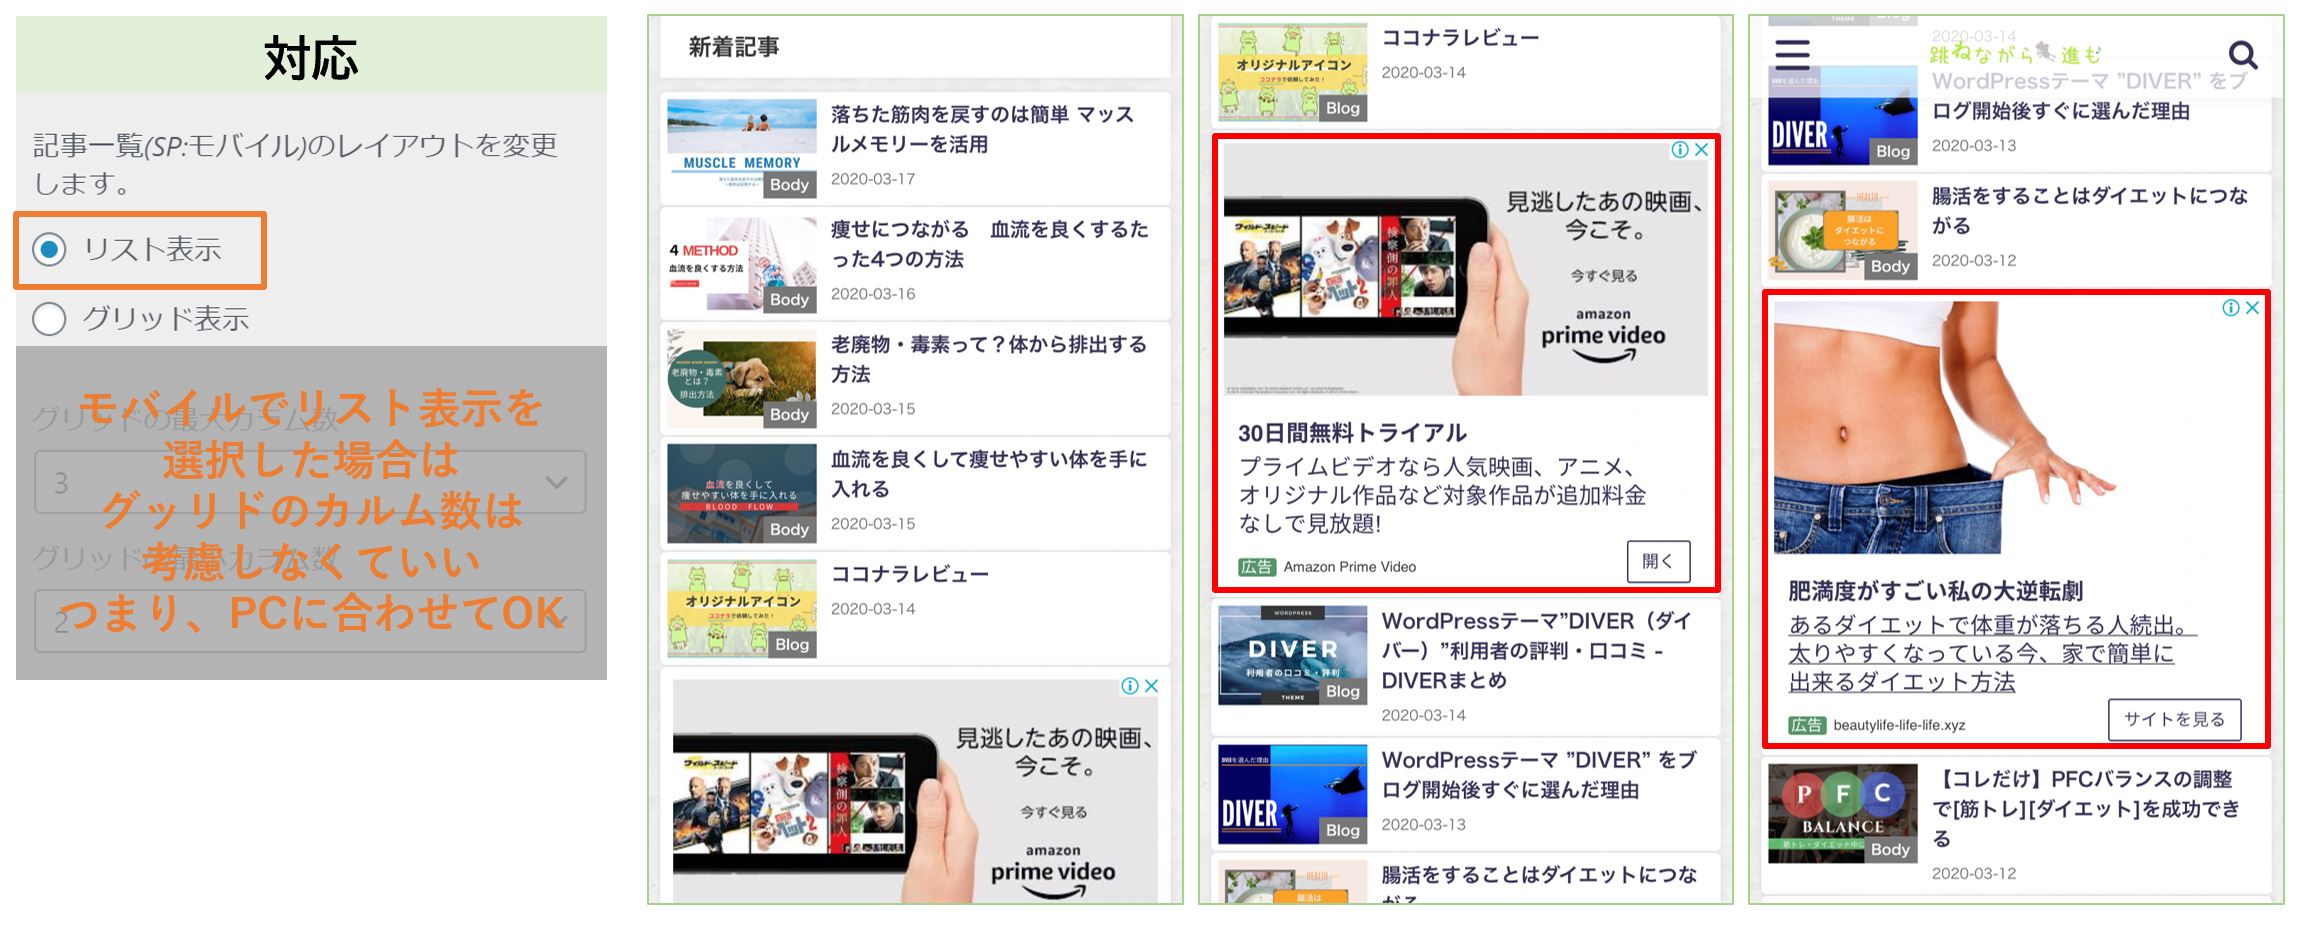
Task: Open the hamburger menu icon
Action: coord(1791,54)
